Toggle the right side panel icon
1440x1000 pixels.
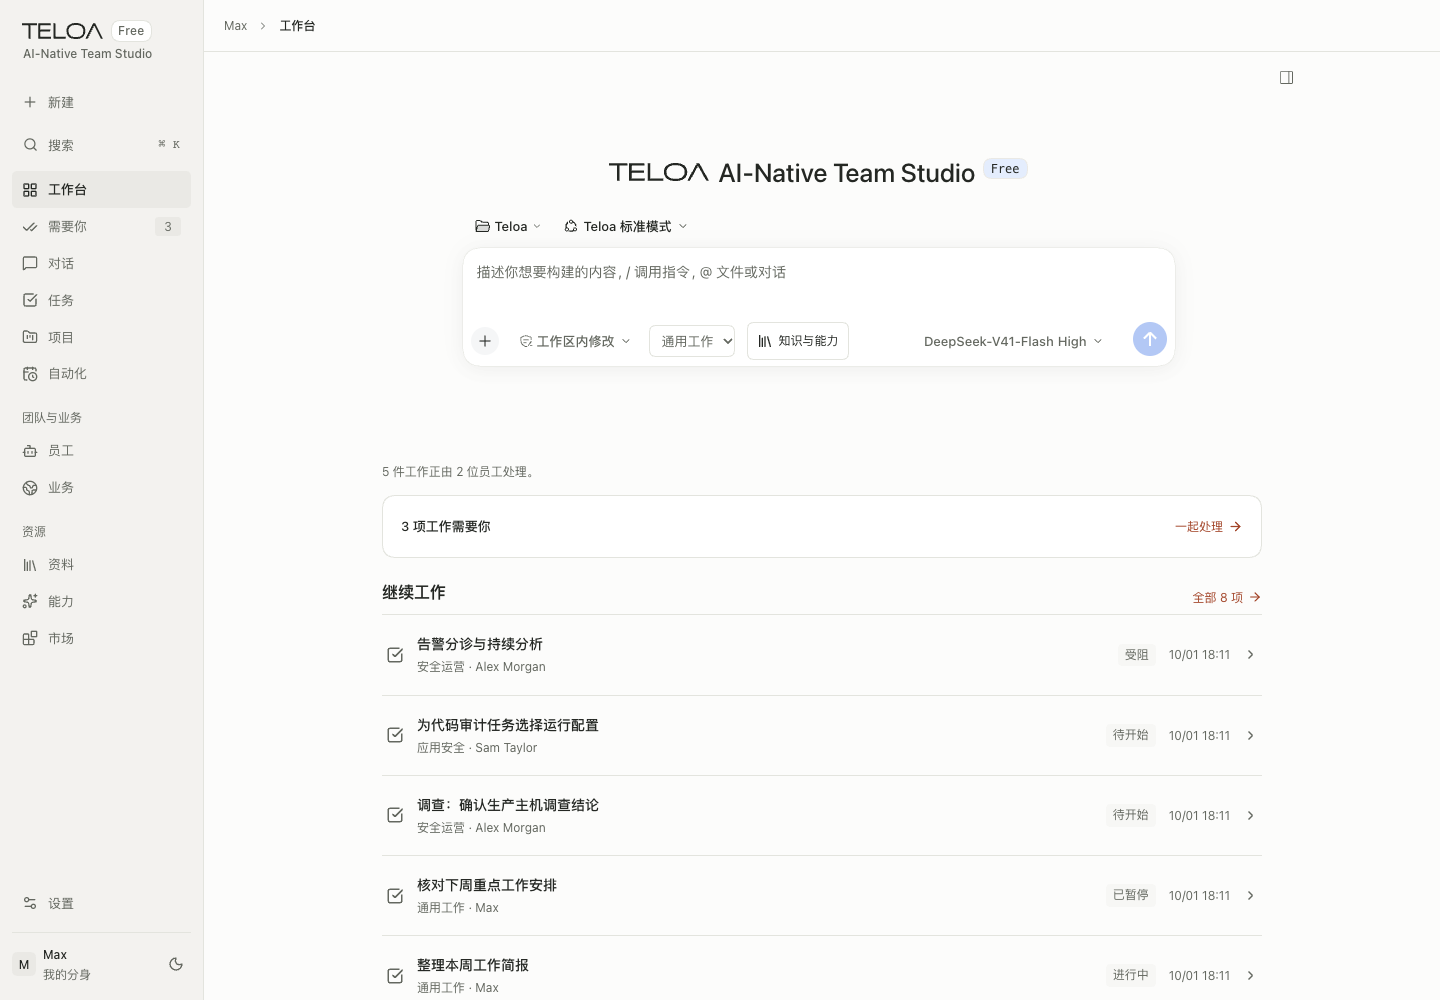1287,77
